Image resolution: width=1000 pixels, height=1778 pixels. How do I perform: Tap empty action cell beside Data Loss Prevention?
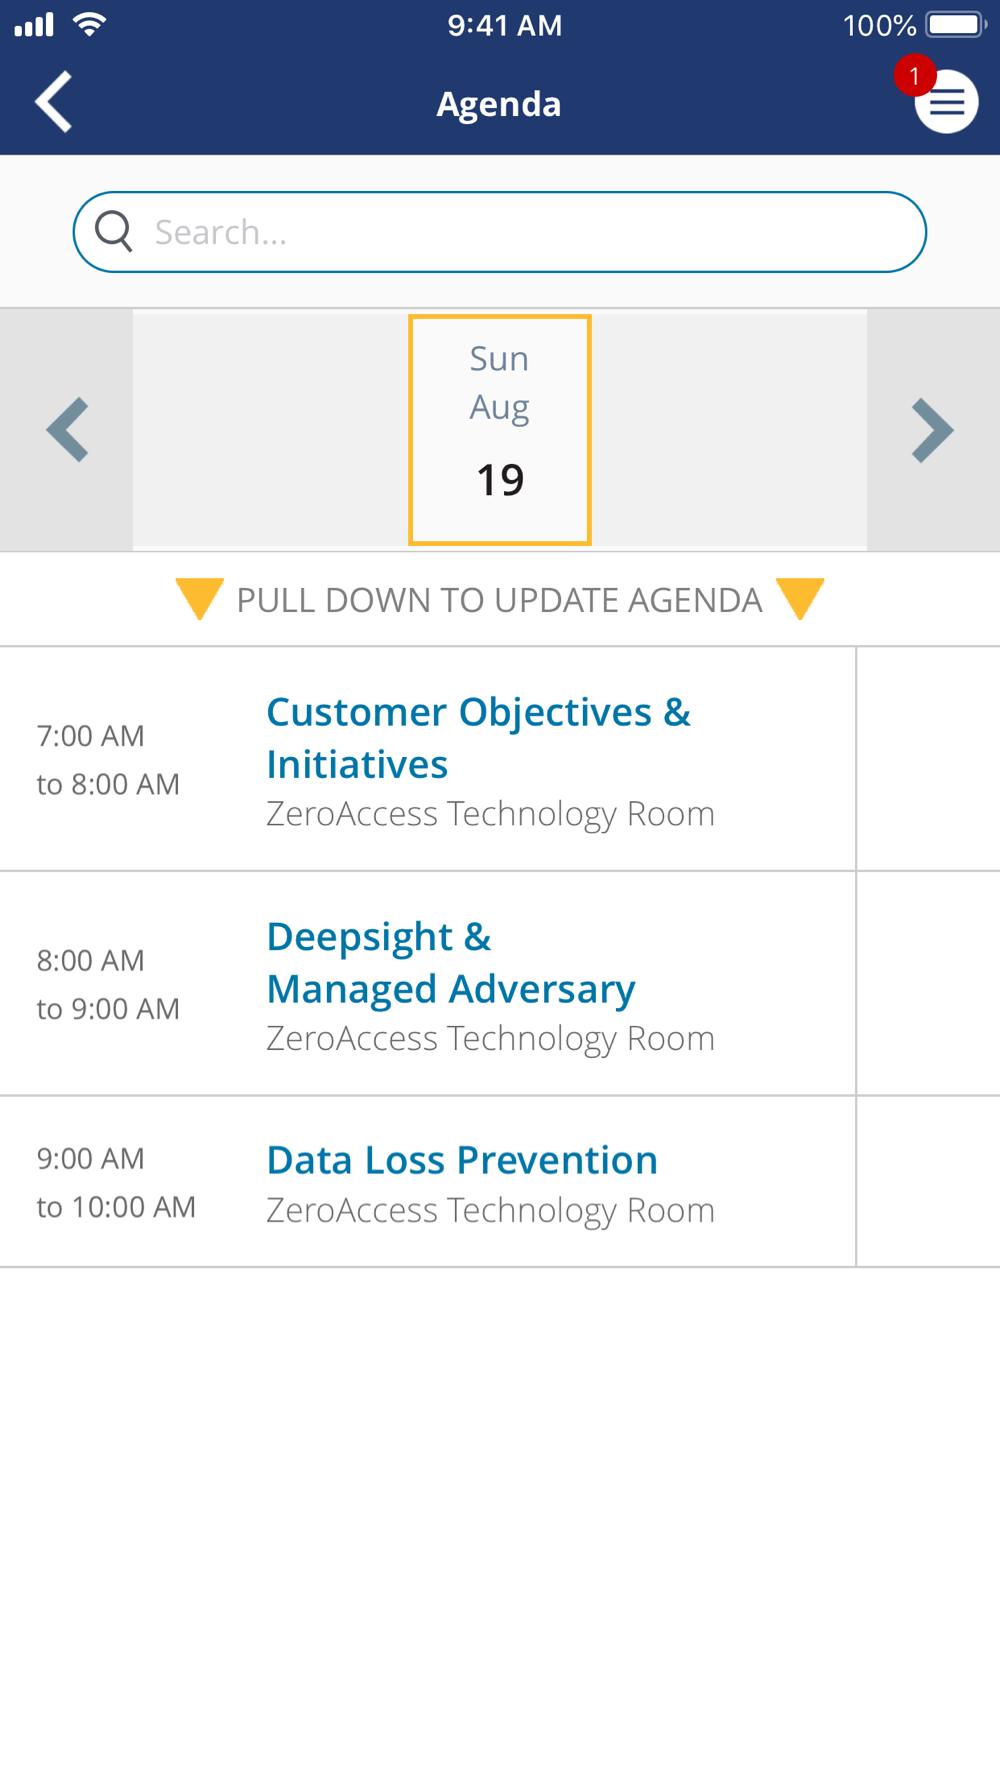point(928,1182)
